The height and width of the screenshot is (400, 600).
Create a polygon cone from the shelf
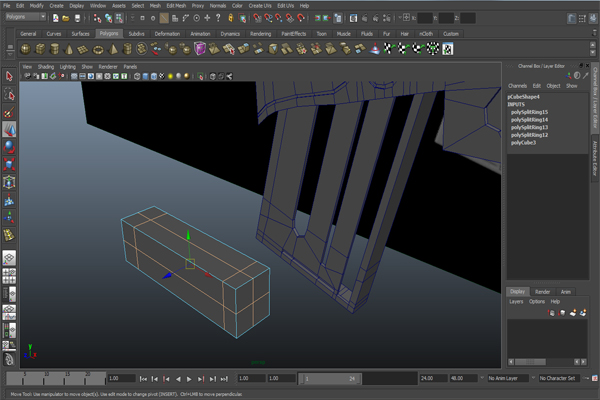pyautogui.click(x=69, y=49)
